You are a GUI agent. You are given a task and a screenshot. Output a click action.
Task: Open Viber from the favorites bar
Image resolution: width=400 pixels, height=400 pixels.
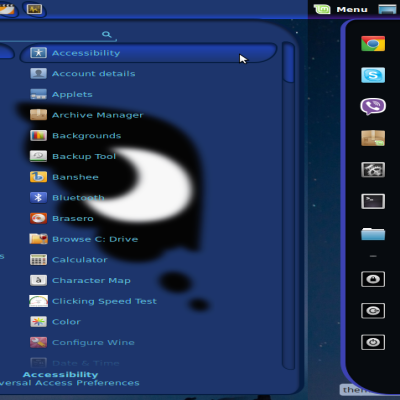click(373, 106)
